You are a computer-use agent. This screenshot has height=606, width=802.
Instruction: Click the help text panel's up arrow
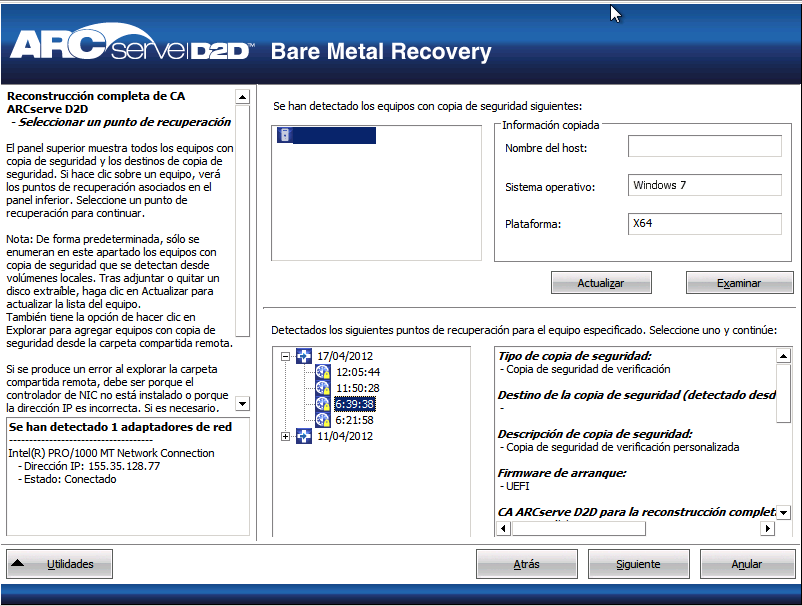click(242, 97)
